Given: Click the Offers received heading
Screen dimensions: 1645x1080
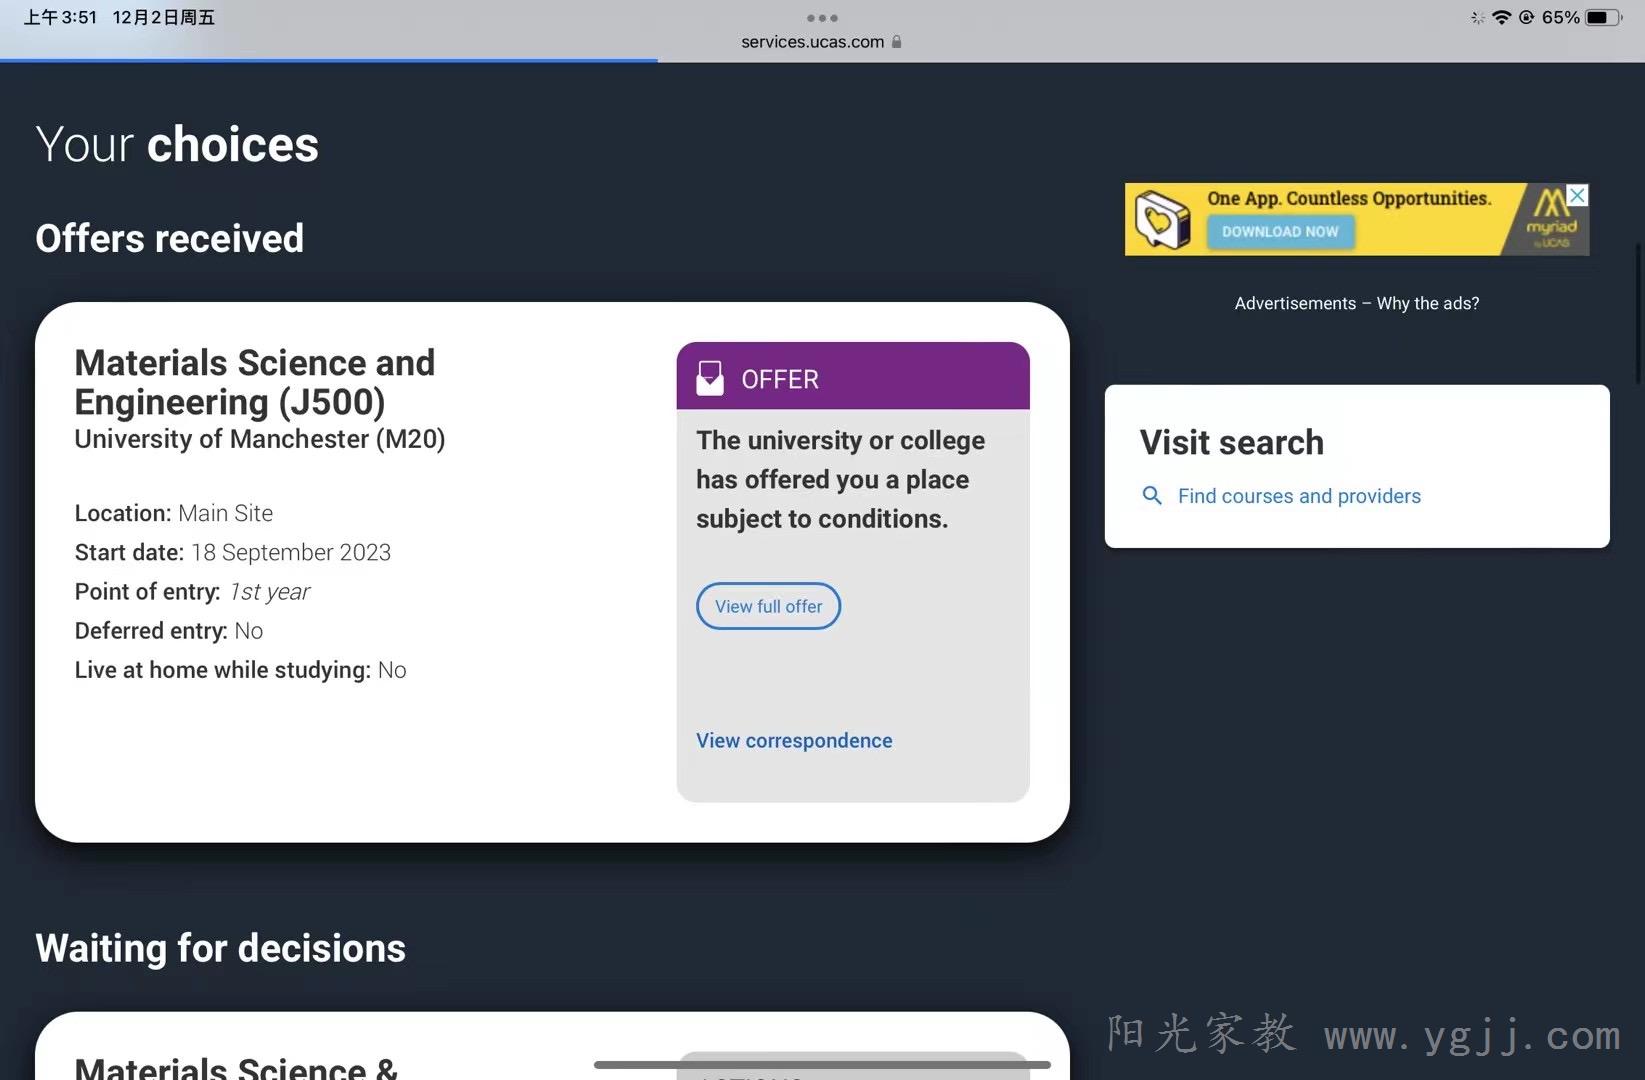Looking at the screenshot, I should pyautogui.click(x=169, y=238).
